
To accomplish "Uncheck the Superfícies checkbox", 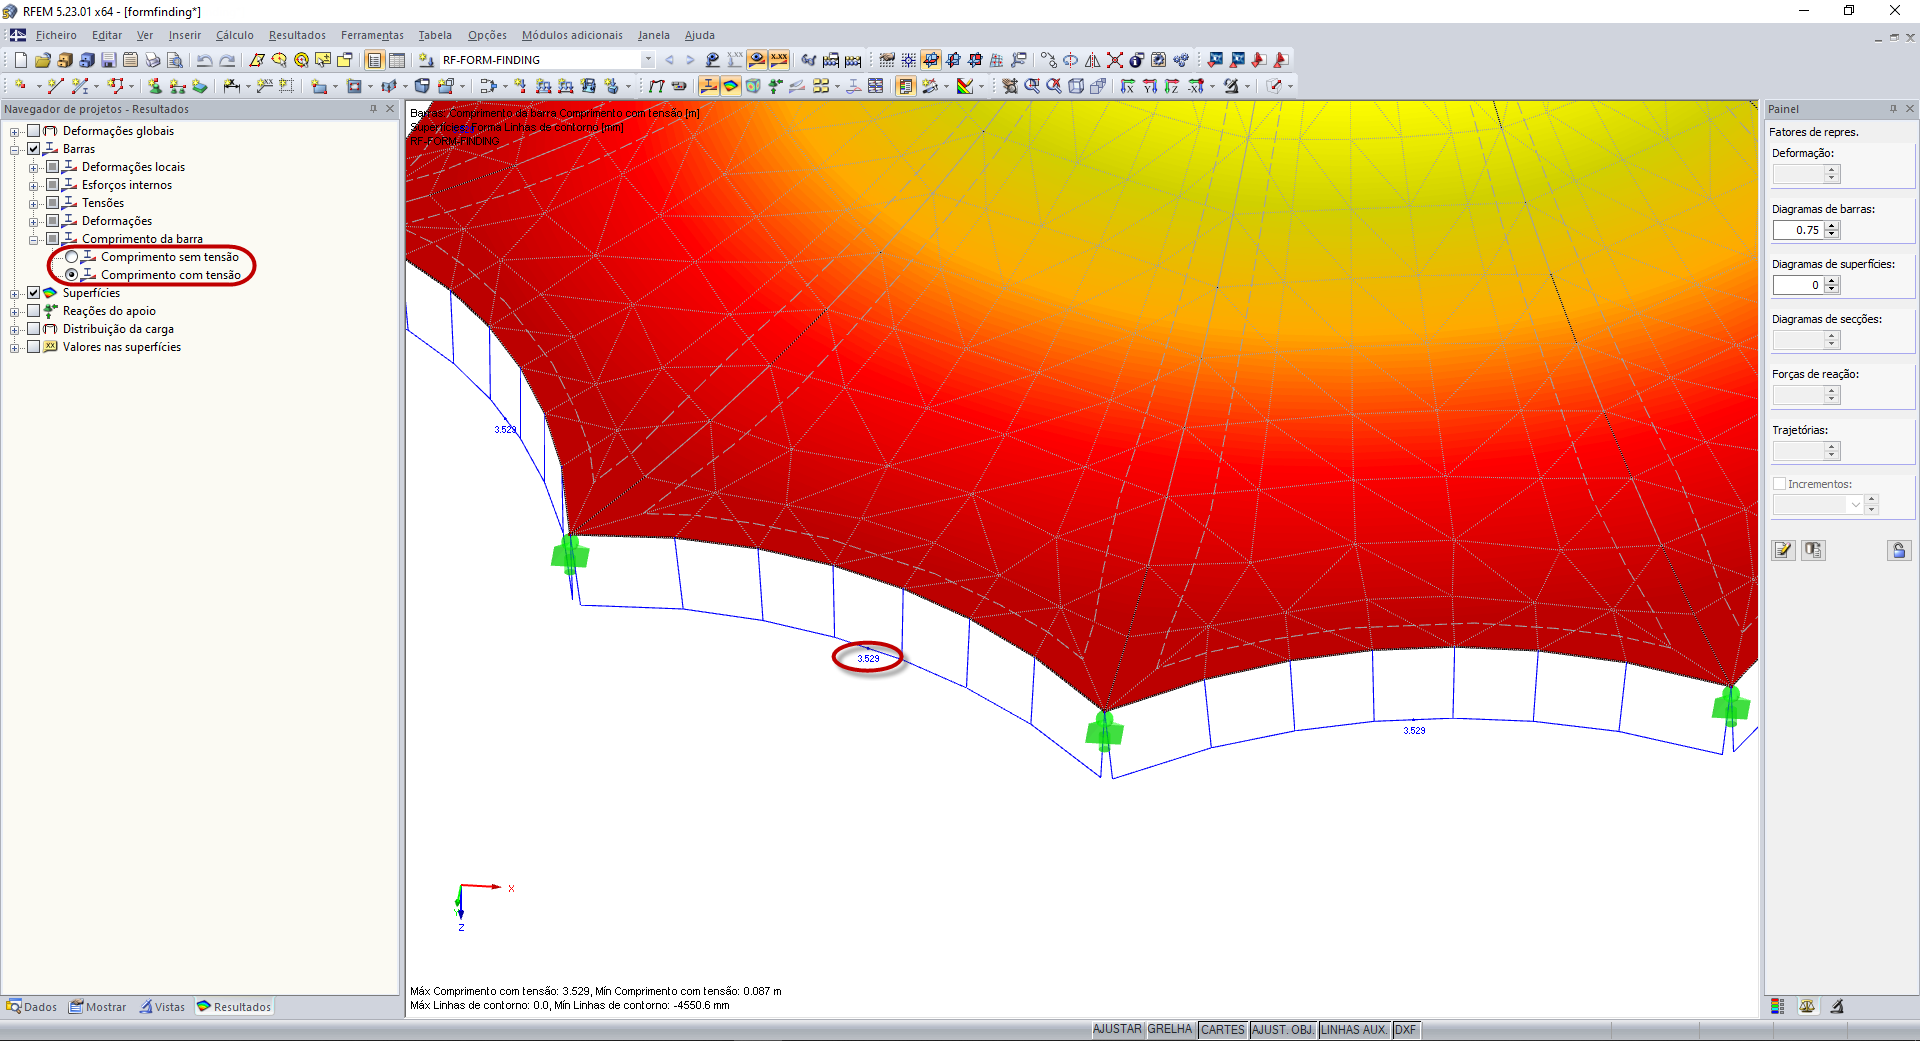I will click(33, 293).
